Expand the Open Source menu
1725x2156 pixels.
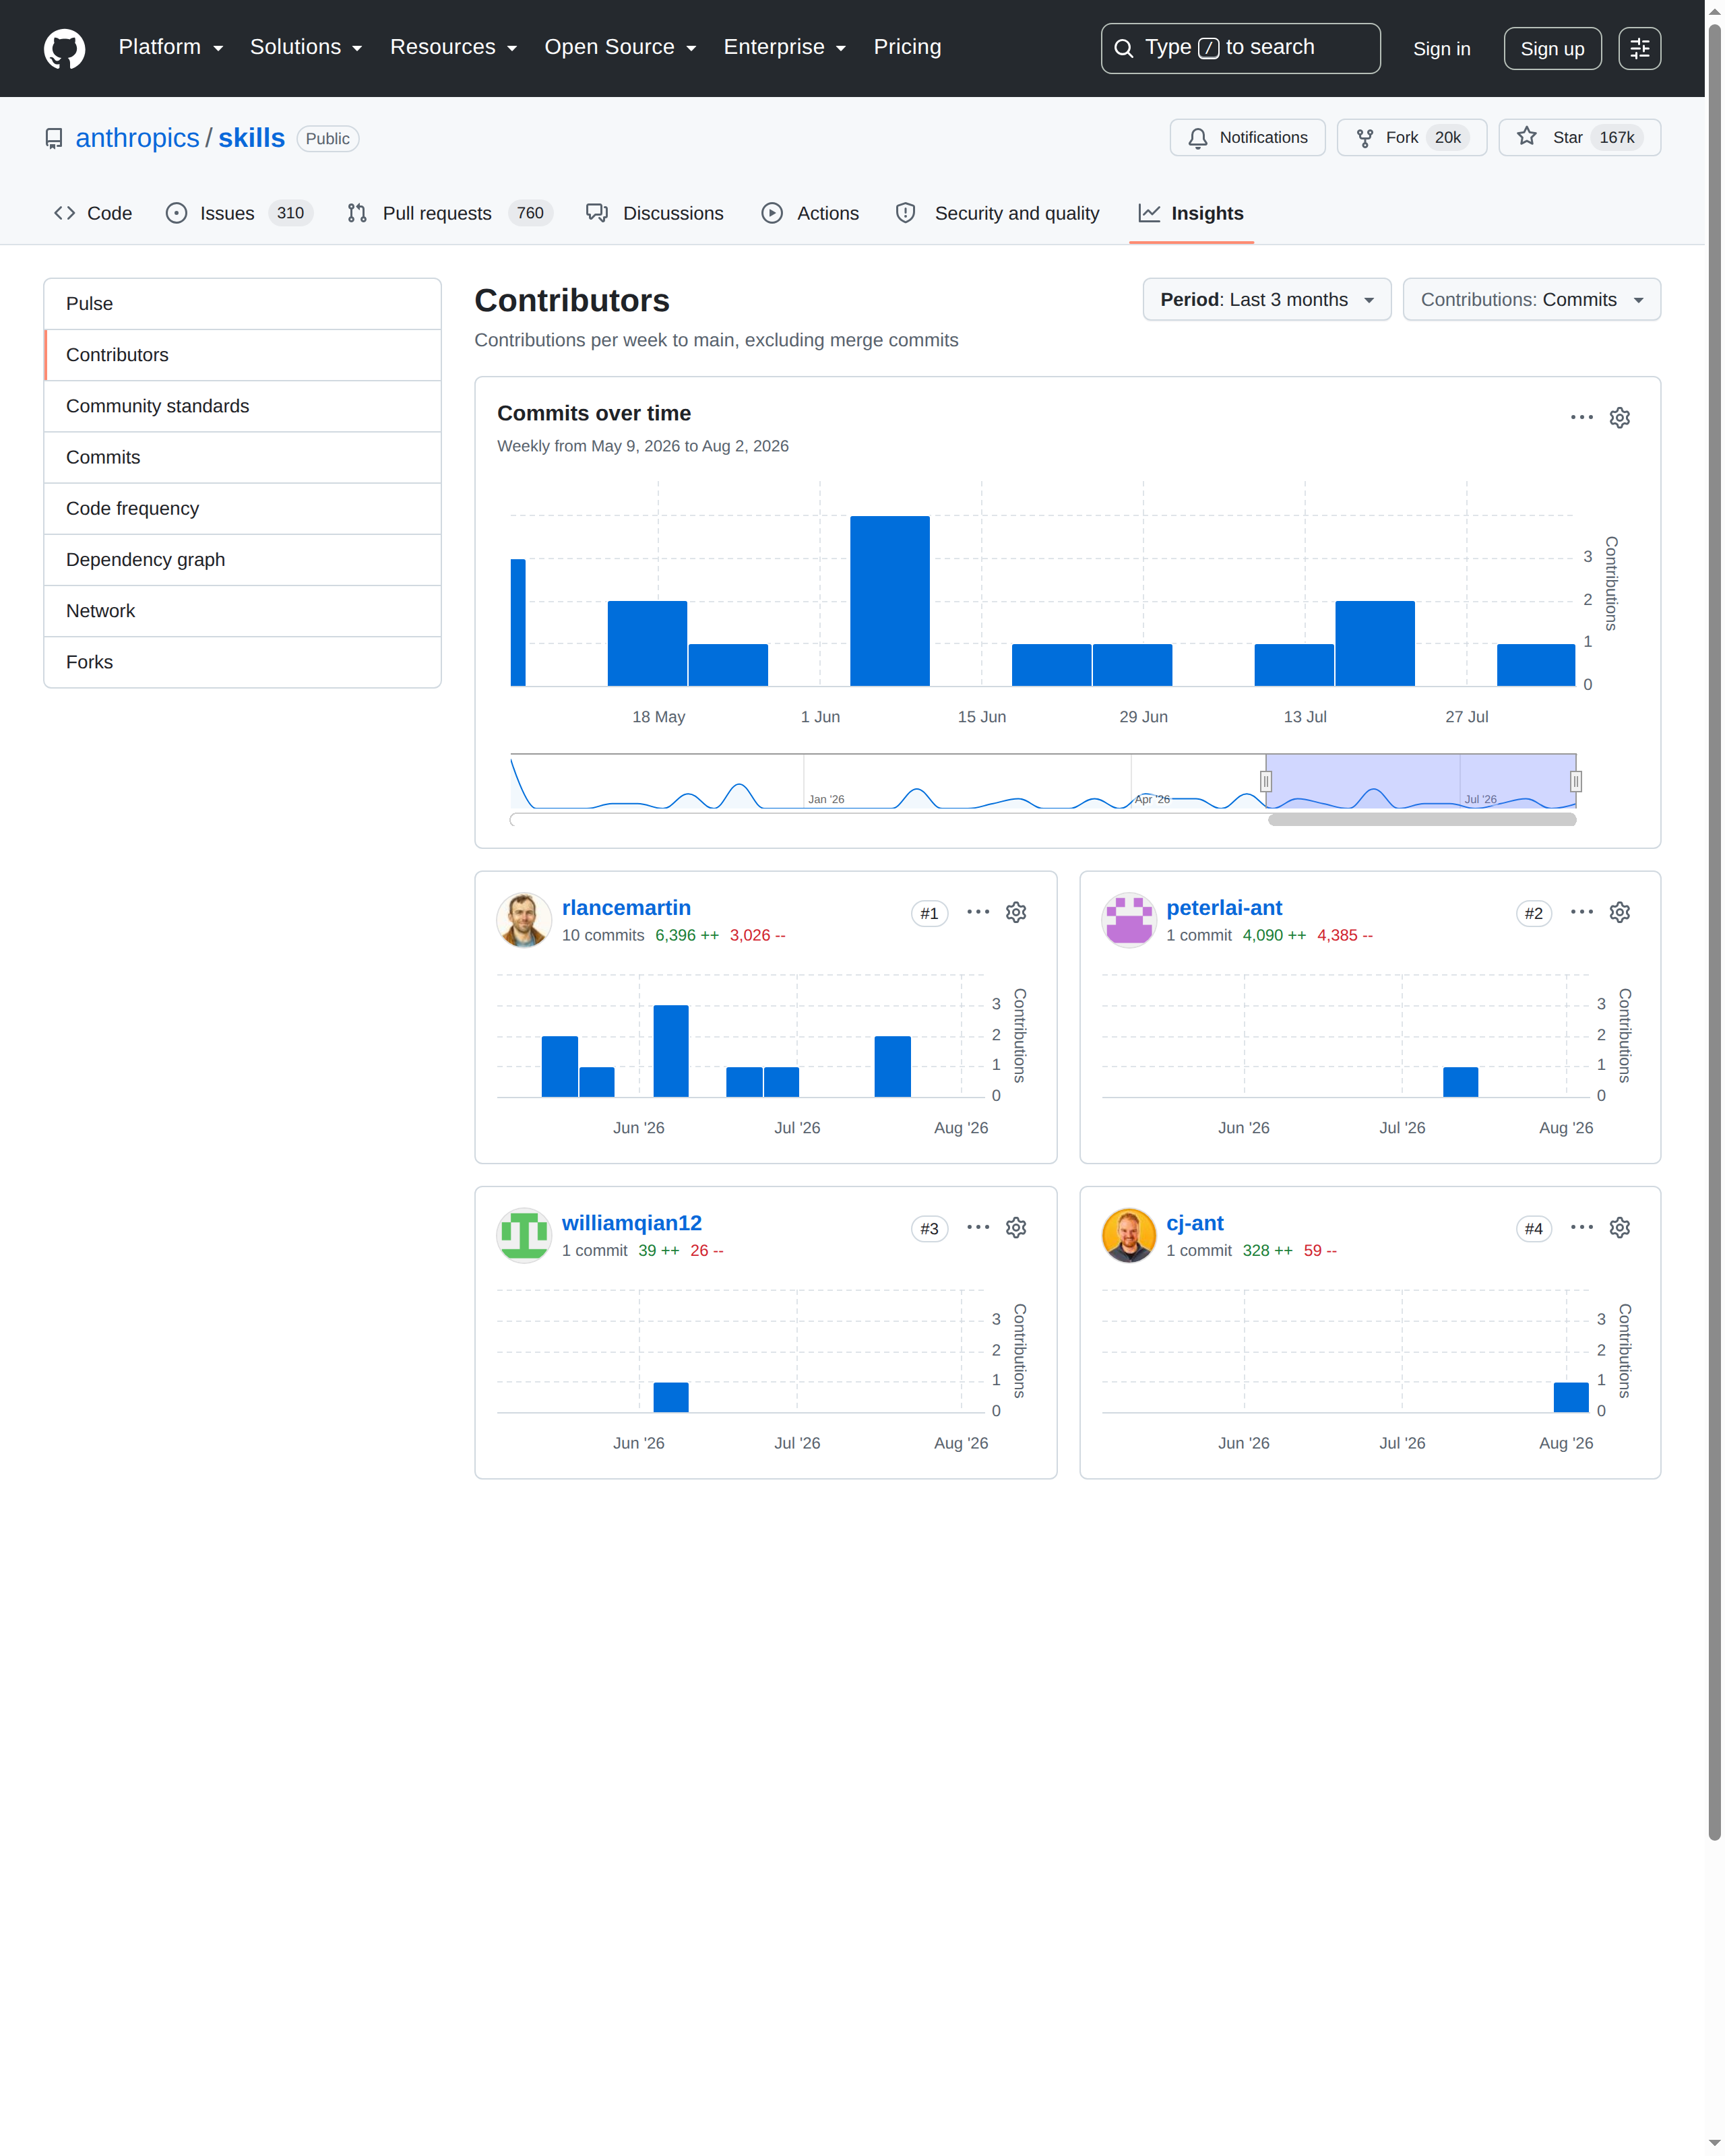620,47
